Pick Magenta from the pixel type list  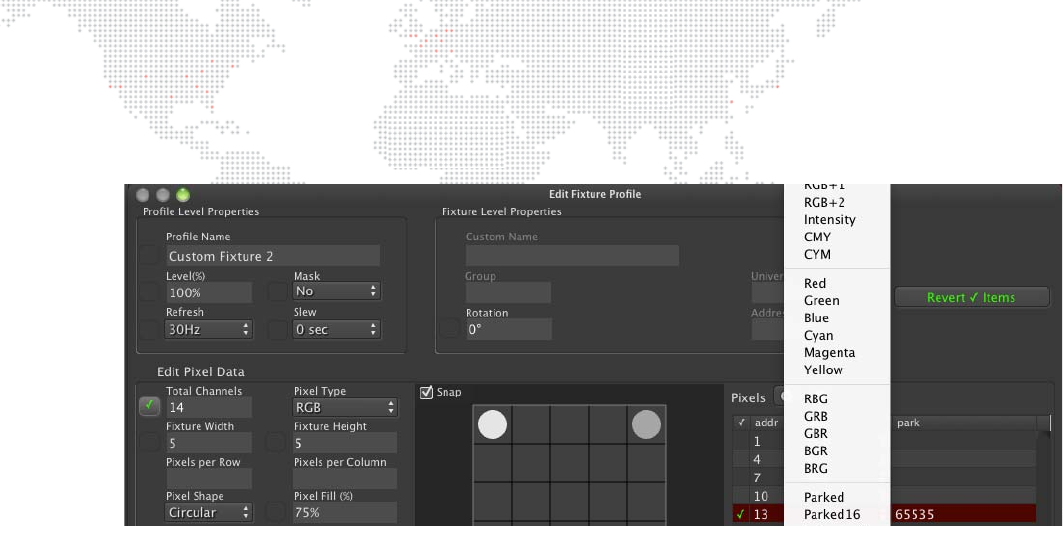point(829,352)
